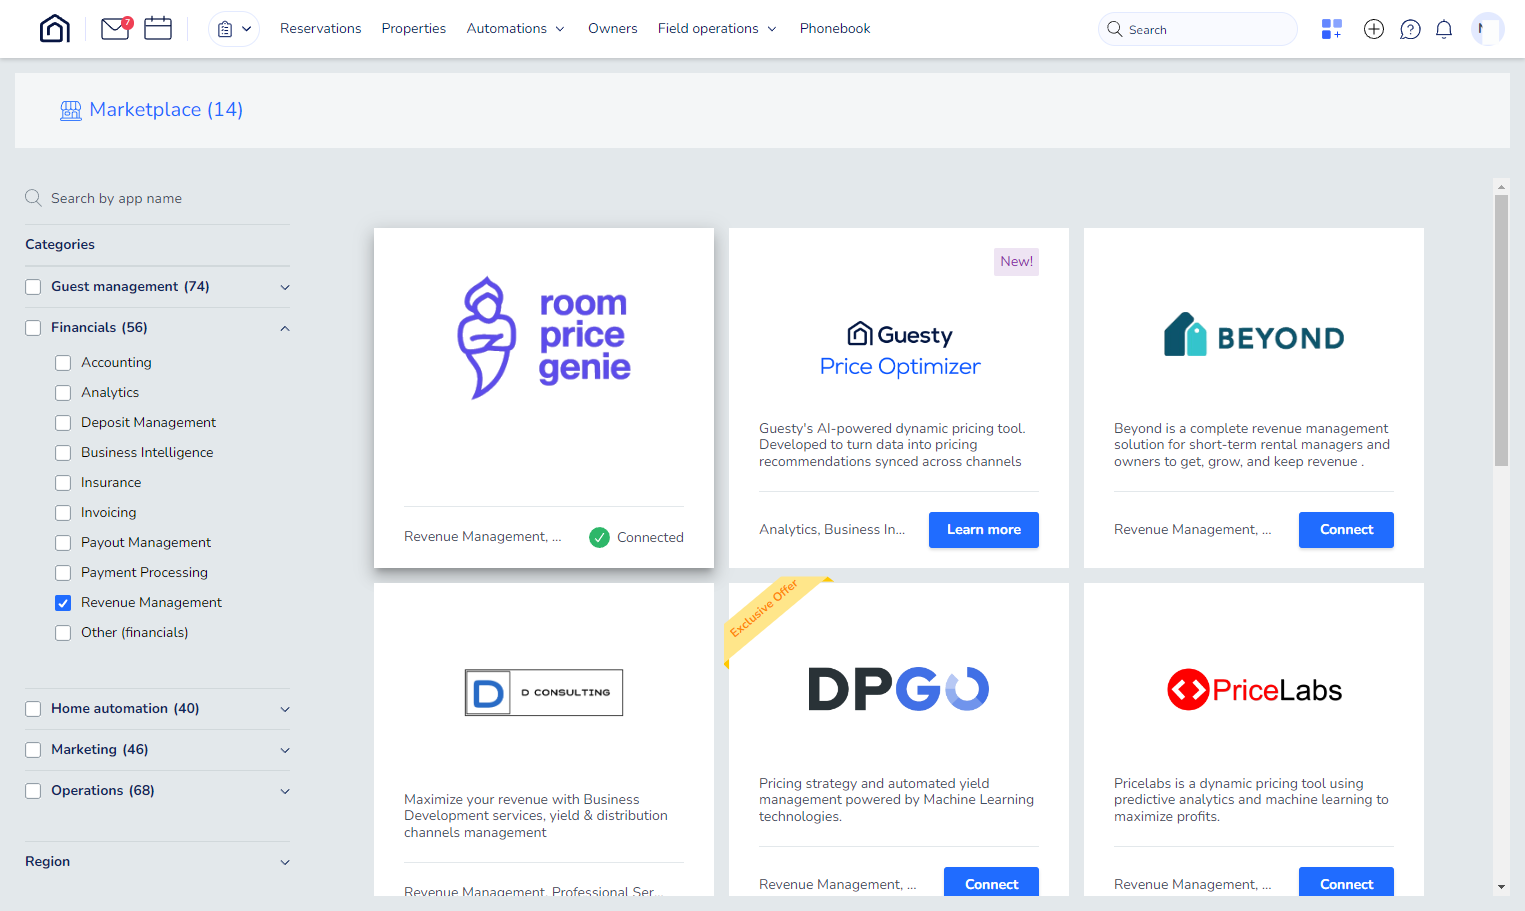This screenshot has height=911, width=1525.
Task: Click the magnifier in app name search
Action: (x=33, y=198)
